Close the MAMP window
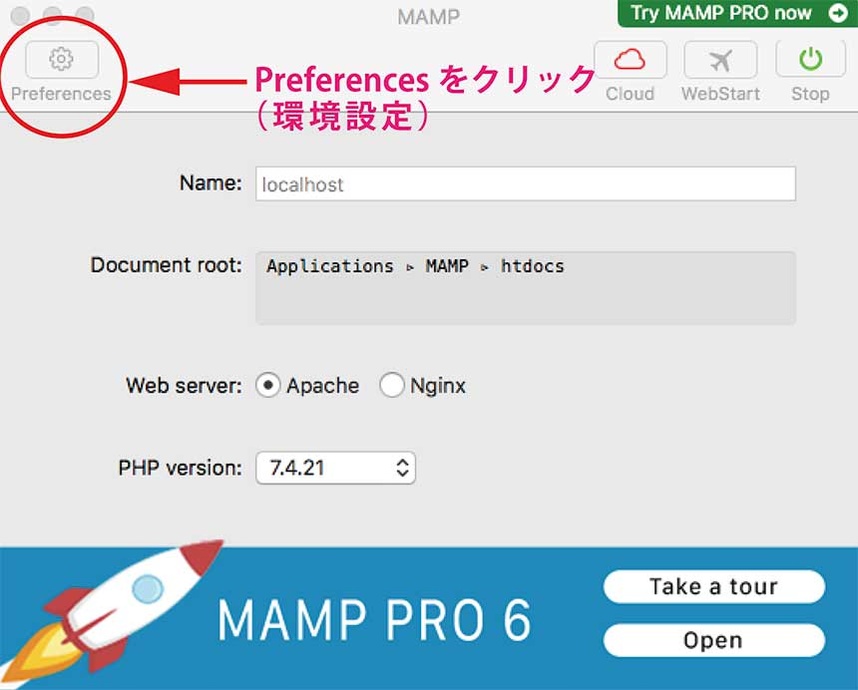 [x=21, y=16]
